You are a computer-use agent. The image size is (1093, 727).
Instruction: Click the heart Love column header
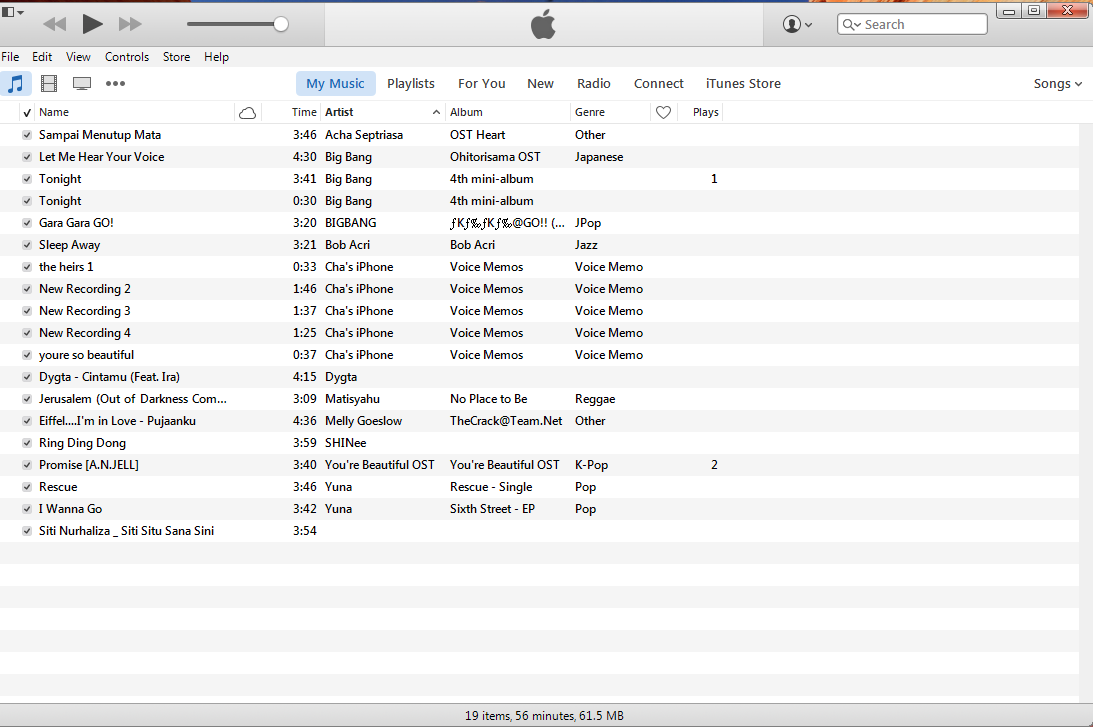pos(664,112)
